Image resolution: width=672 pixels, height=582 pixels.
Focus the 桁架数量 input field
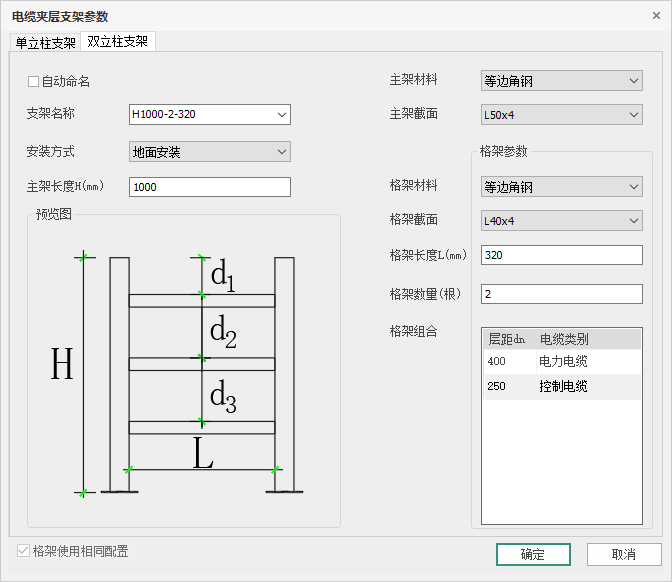click(560, 293)
